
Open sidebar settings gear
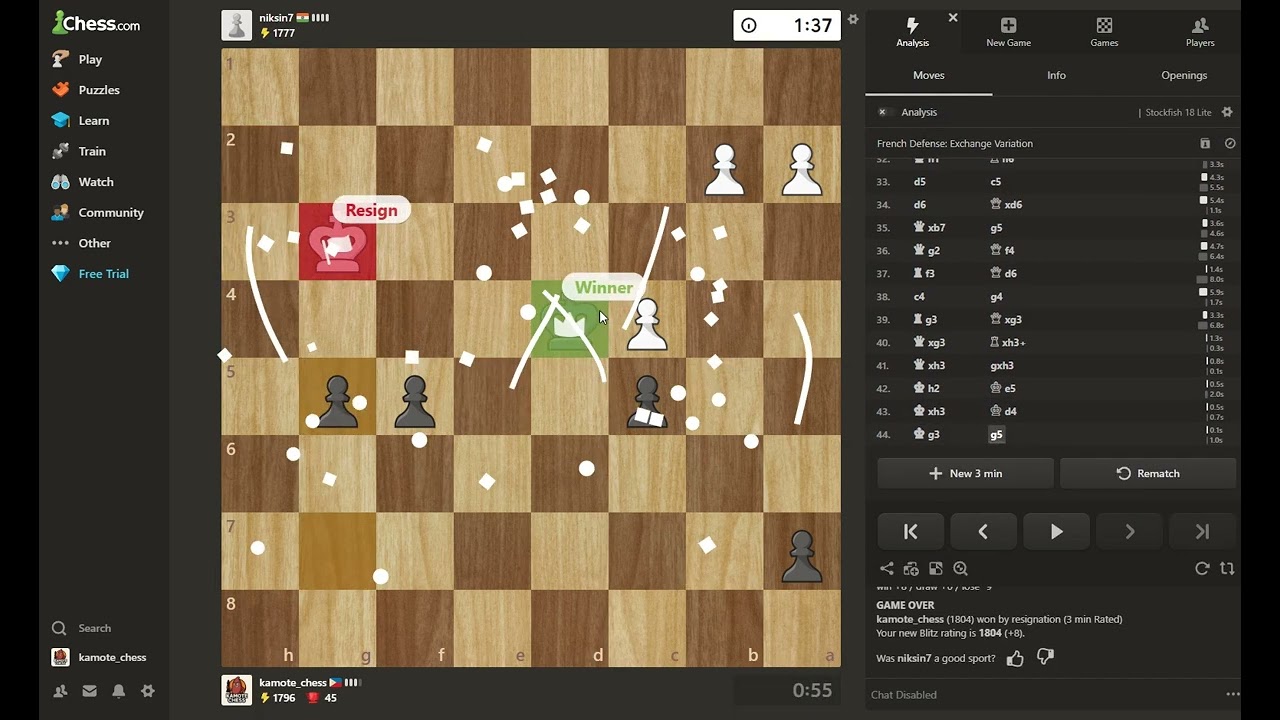click(148, 691)
